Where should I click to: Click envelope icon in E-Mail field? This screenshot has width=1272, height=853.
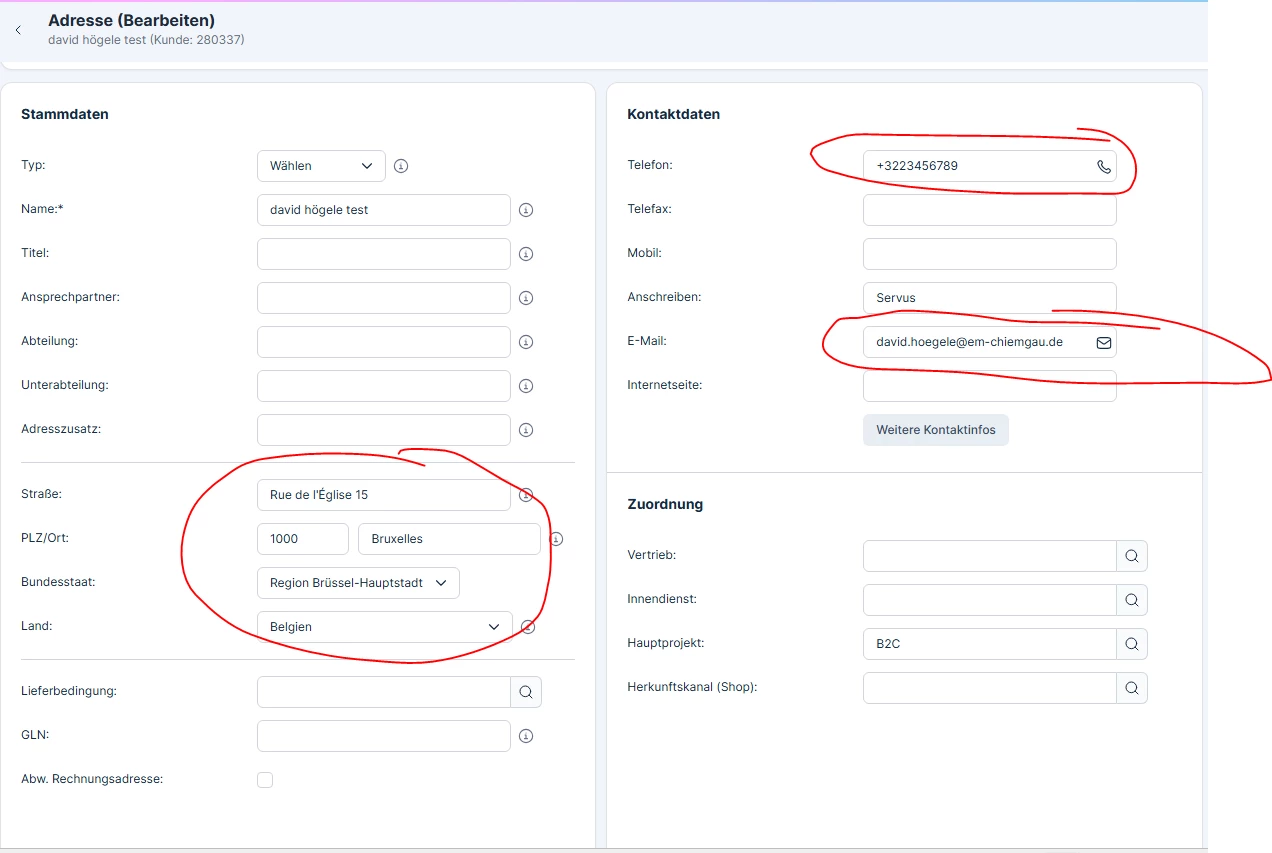point(1104,342)
